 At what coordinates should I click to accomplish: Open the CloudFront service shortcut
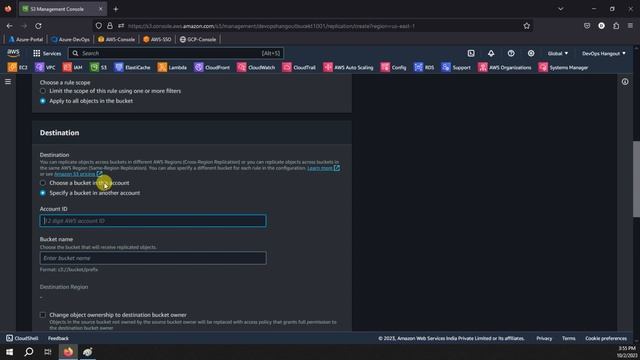coord(212,67)
